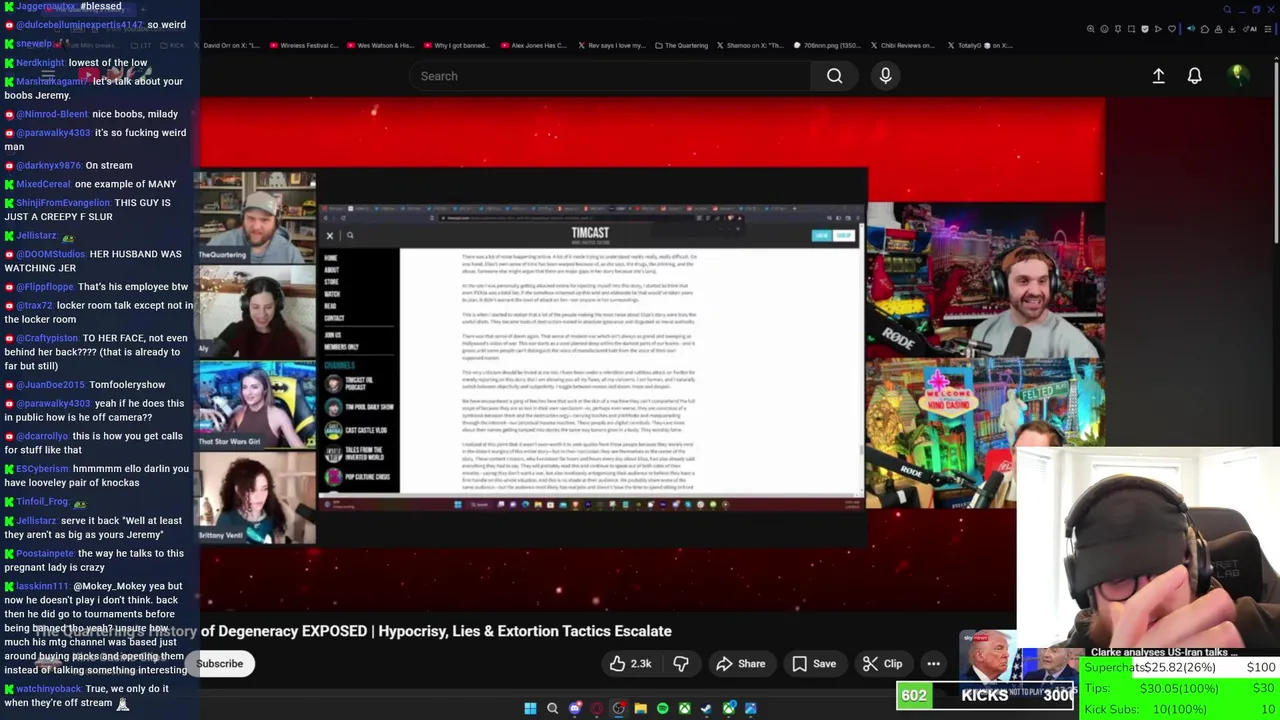The height and width of the screenshot is (720, 1280).
Task: Click the Share button under the video
Action: 740,664
